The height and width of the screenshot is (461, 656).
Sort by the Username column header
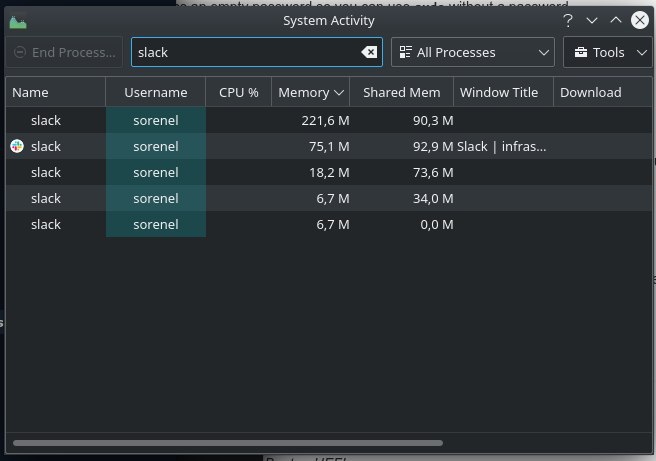click(x=156, y=92)
